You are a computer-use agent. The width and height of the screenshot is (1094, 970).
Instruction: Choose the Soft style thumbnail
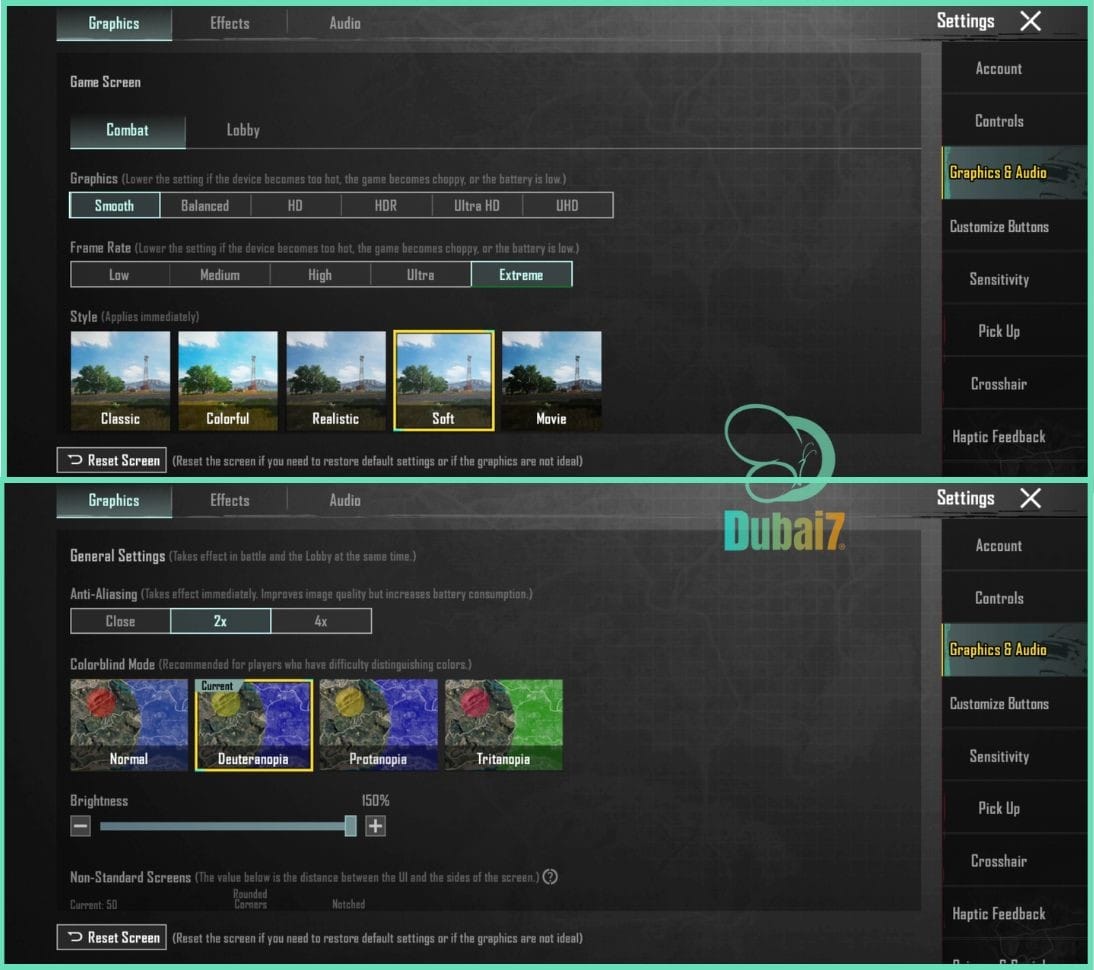[x=444, y=380]
